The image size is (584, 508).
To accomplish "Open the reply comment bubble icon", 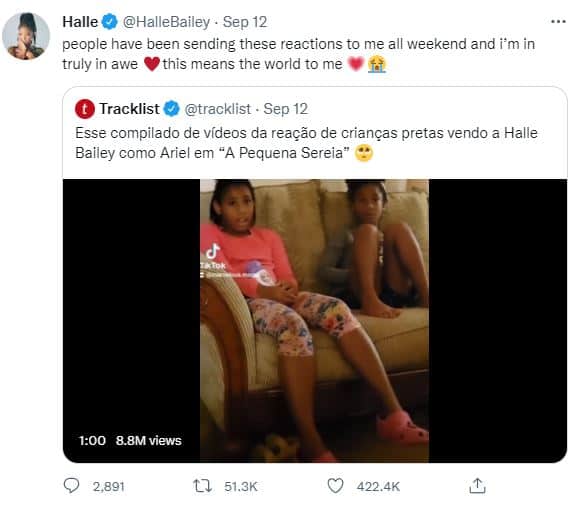I will click(x=71, y=486).
